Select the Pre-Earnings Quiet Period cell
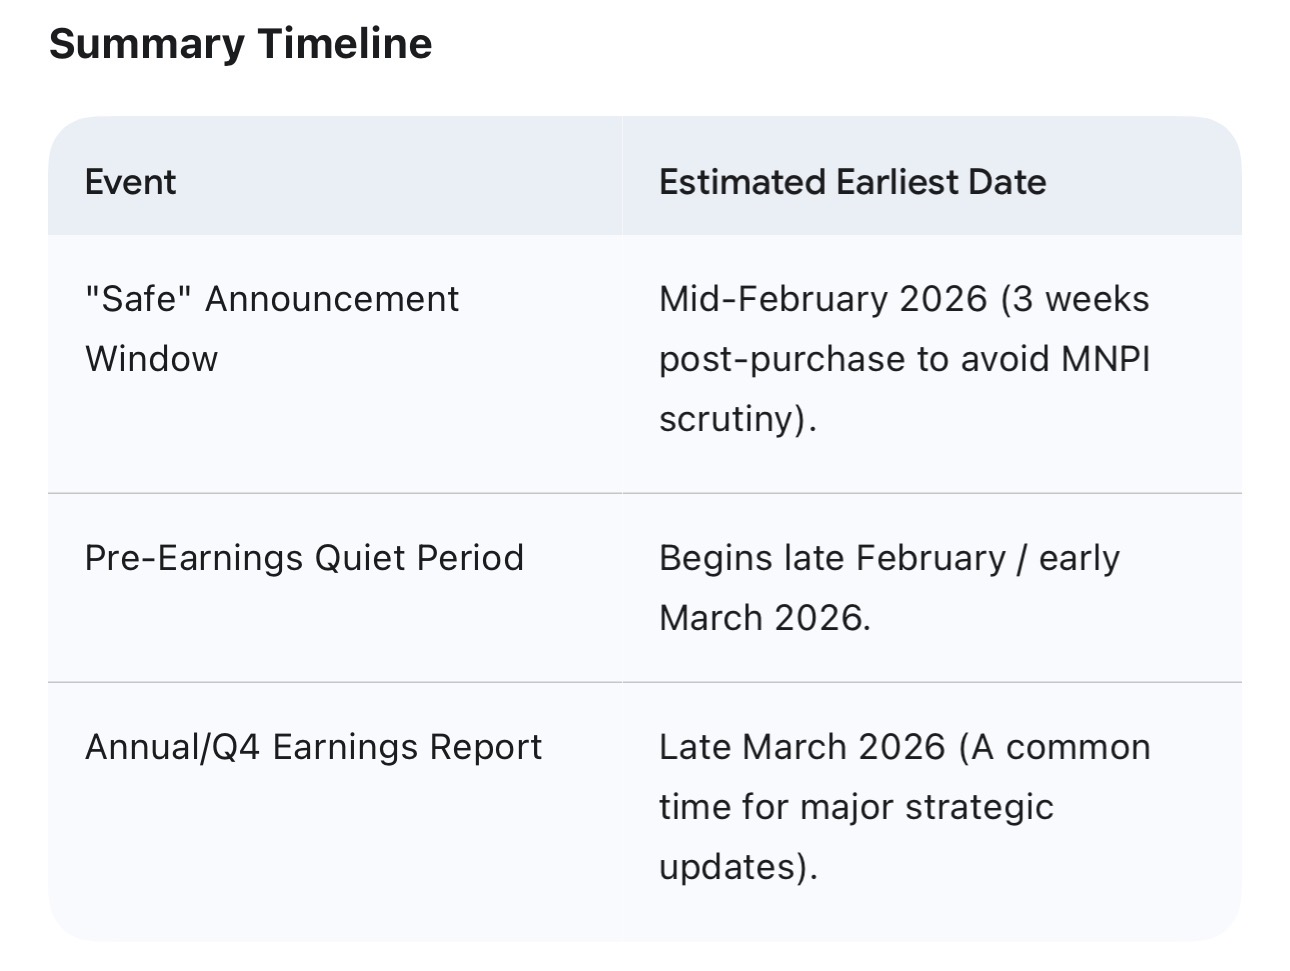This screenshot has height=971, width=1290. point(304,558)
